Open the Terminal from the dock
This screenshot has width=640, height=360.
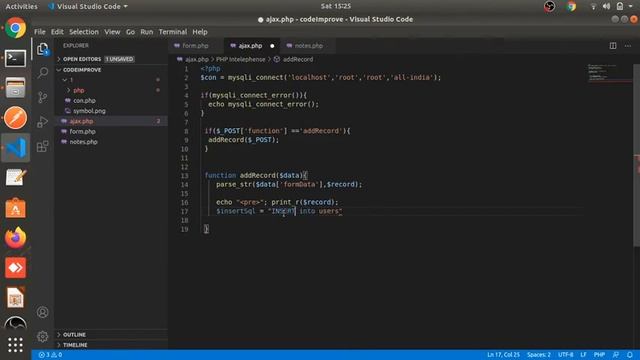click(16, 58)
